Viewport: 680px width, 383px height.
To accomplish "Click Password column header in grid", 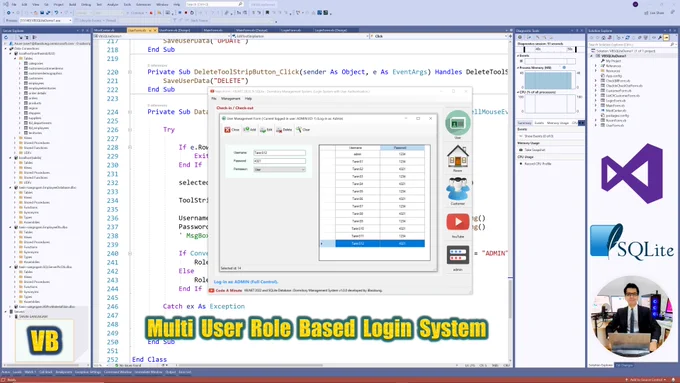I will point(402,148).
